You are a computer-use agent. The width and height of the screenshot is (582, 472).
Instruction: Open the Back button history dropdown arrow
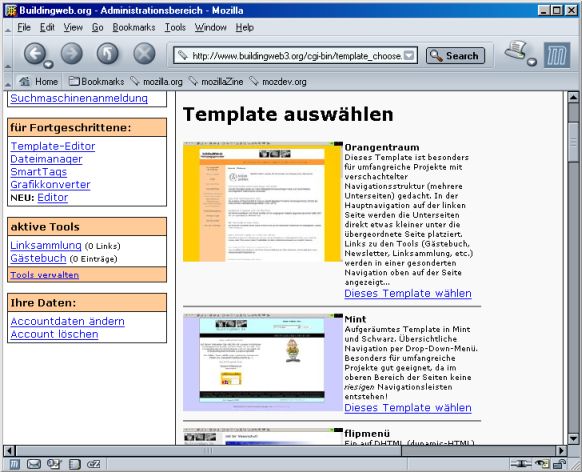click(49, 65)
